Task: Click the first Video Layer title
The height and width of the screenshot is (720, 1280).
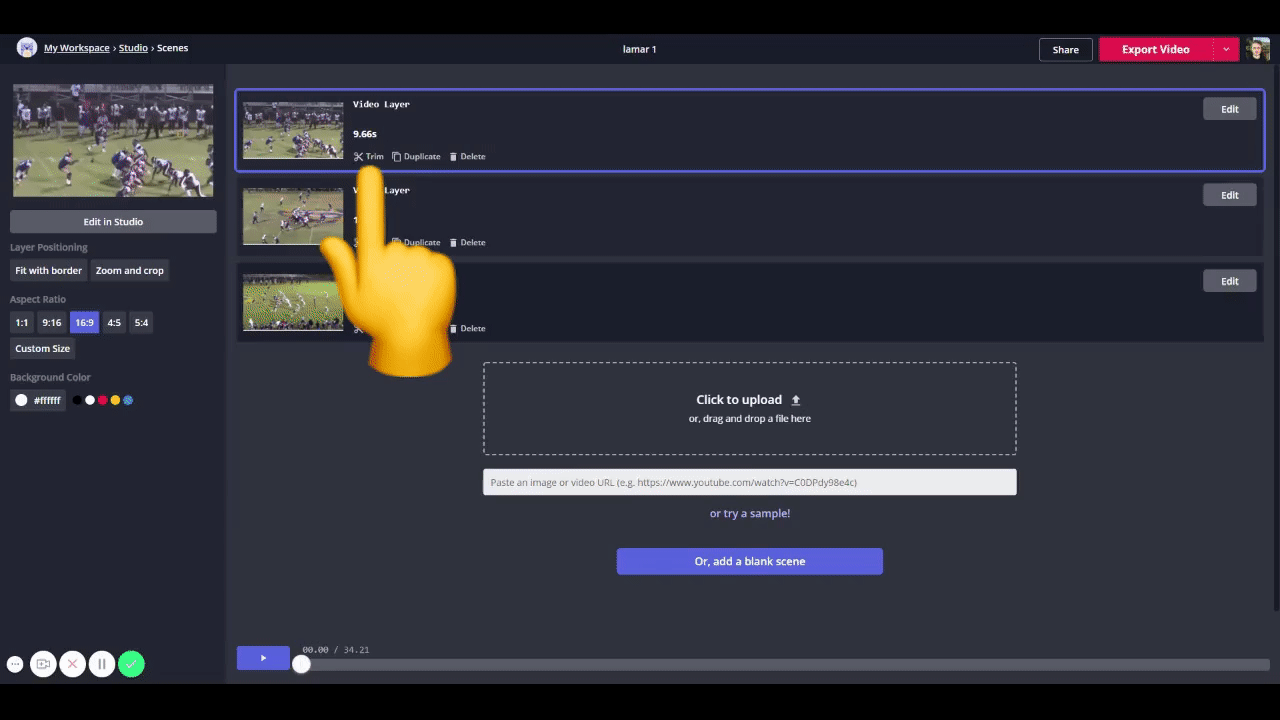Action: click(x=381, y=104)
